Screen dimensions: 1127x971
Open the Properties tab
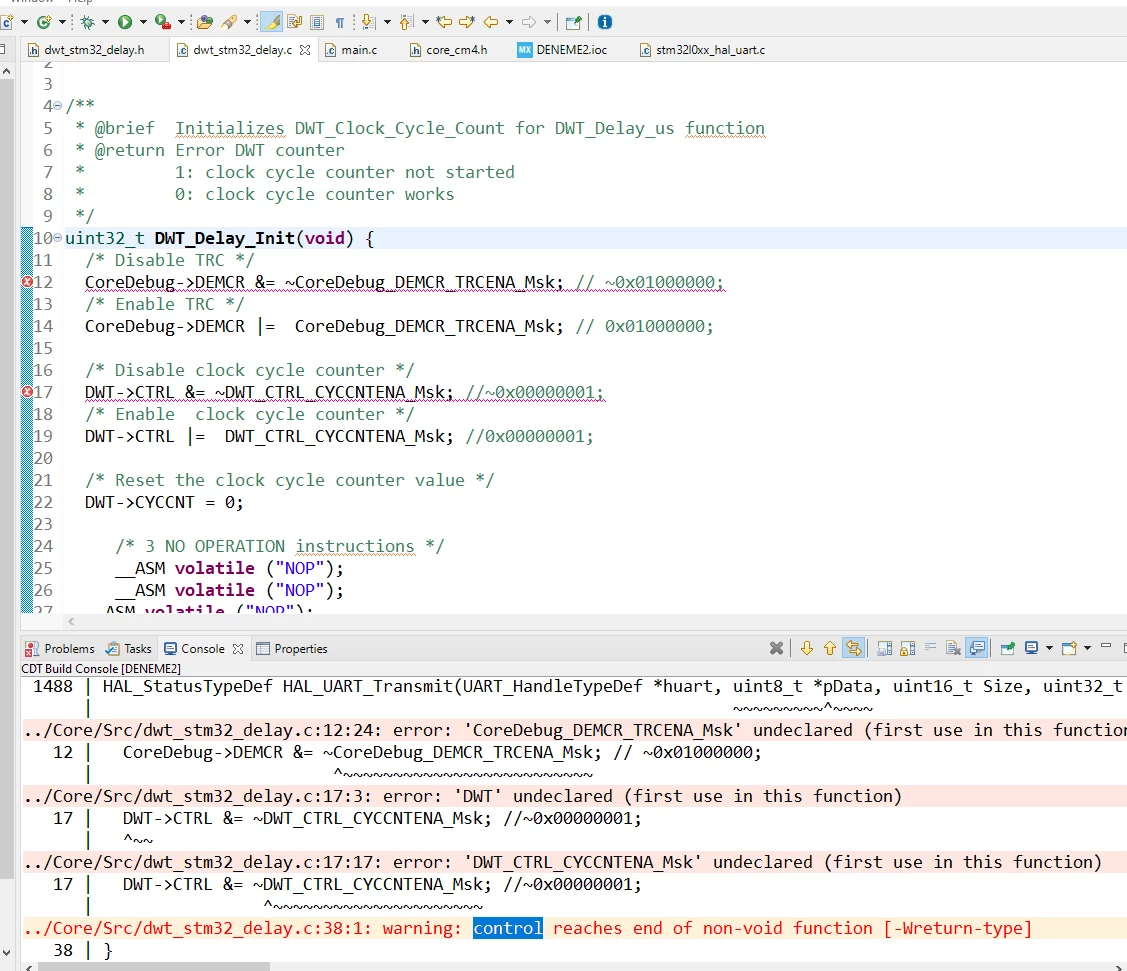(293, 648)
